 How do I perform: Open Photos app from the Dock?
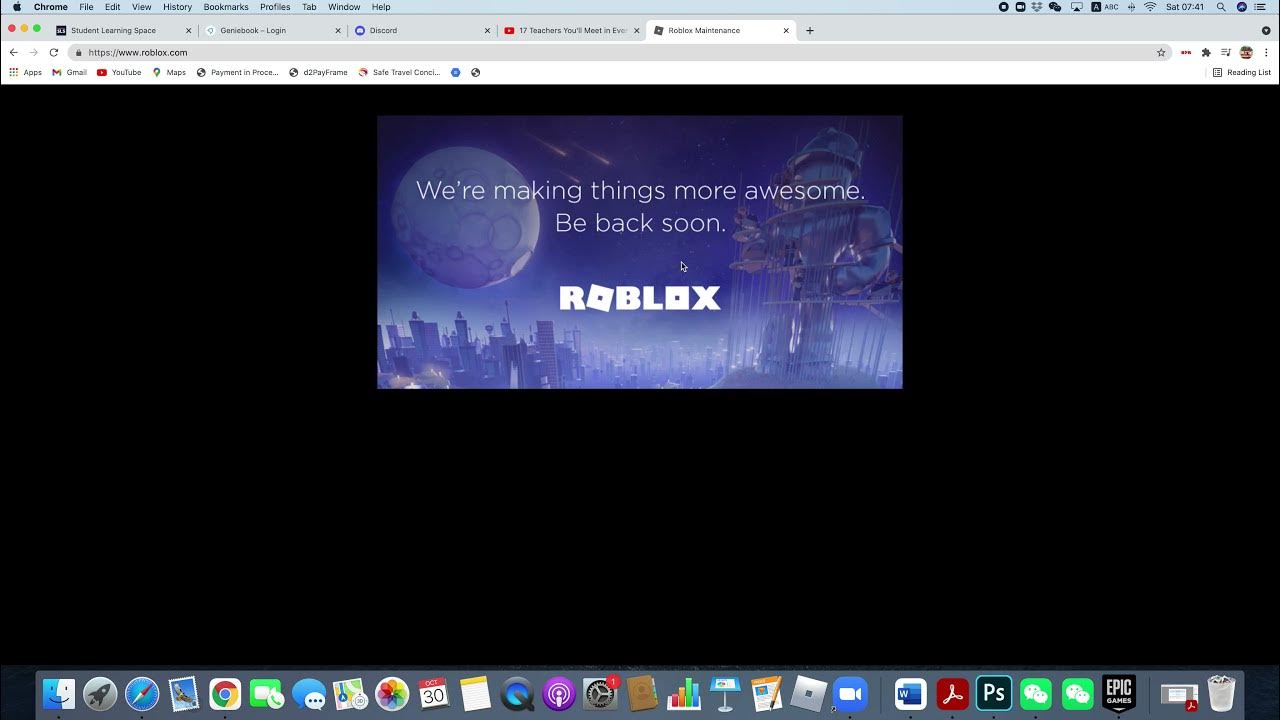click(x=392, y=693)
